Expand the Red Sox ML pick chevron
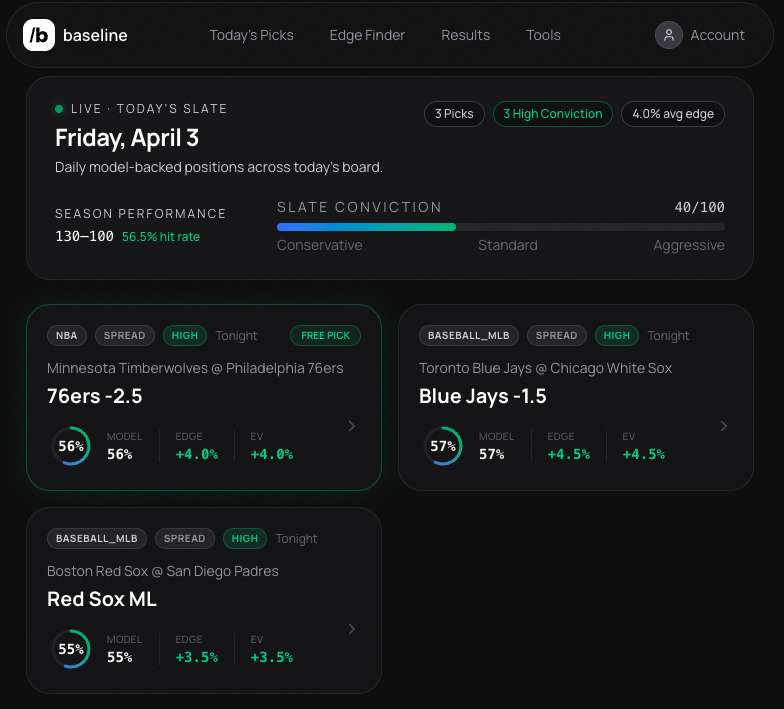784x709 pixels. [352, 629]
